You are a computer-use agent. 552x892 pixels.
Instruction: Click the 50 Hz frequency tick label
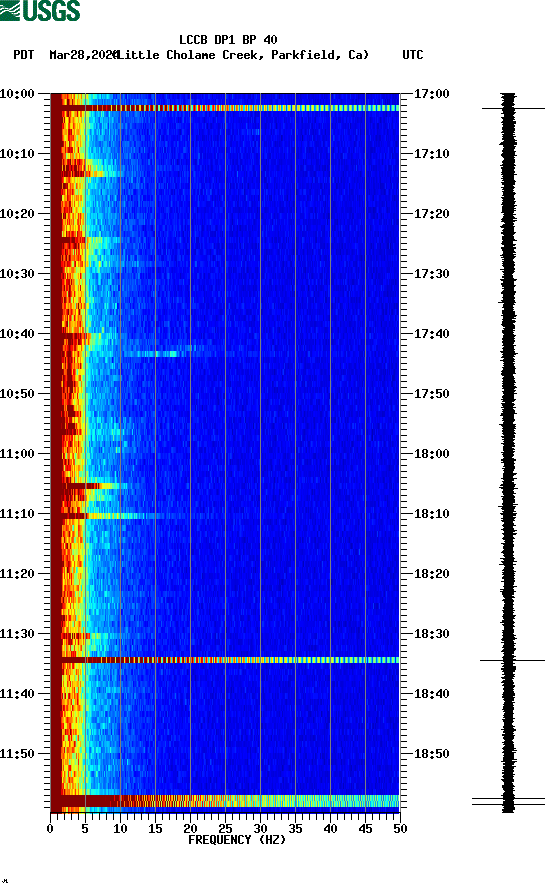click(x=400, y=829)
